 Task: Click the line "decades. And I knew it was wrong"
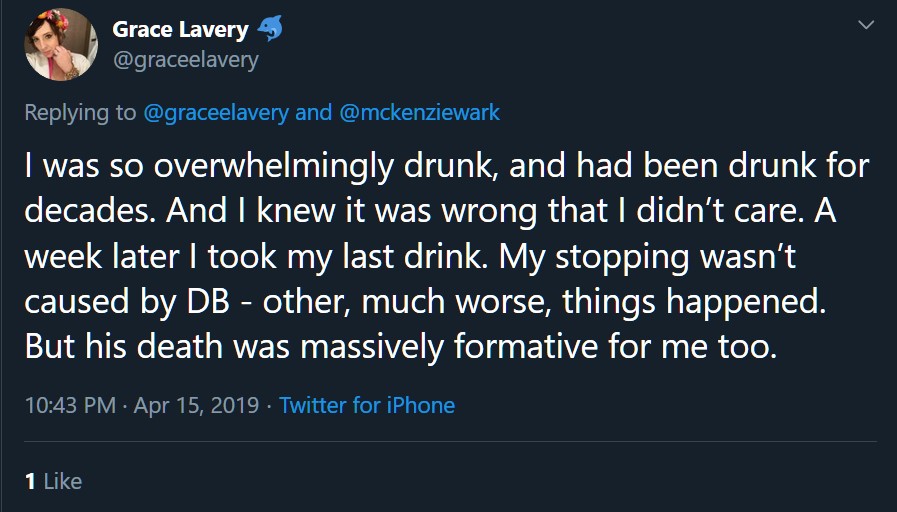(x=430, y=211)
